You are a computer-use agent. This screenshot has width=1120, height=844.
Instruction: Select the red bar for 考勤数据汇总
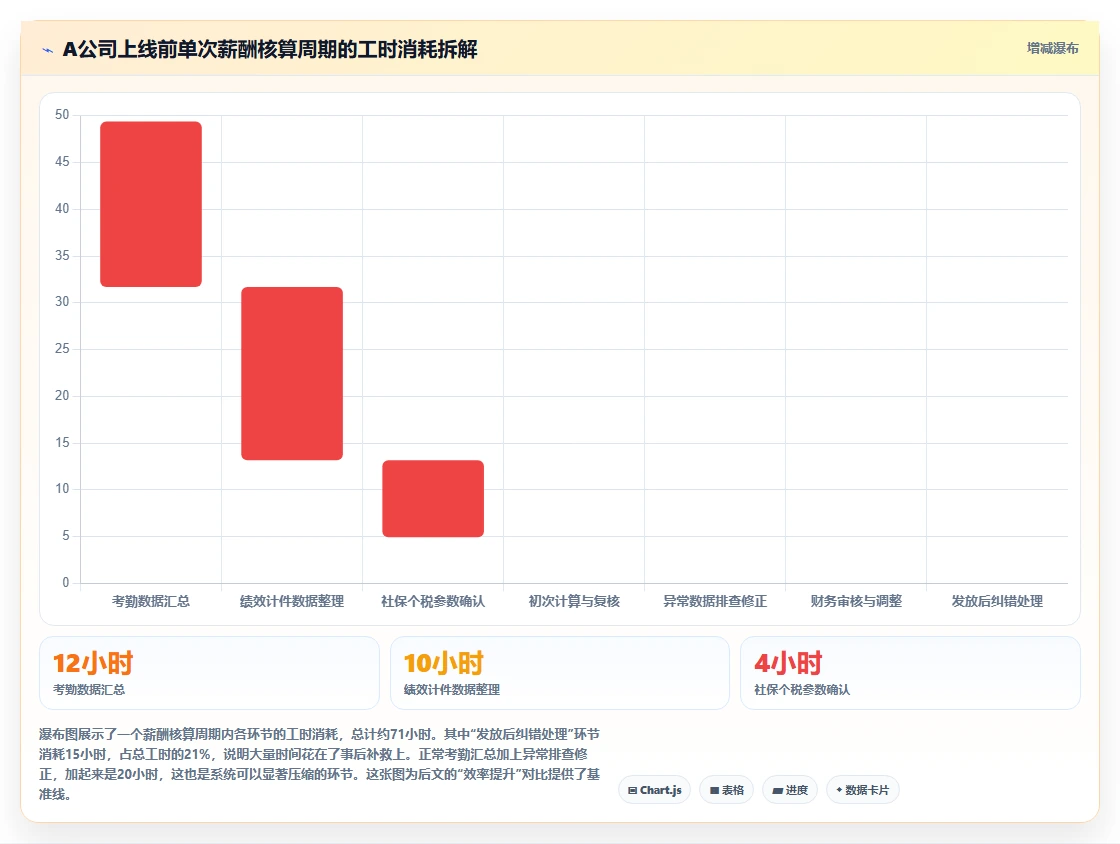pyautogui.click(x=151, y=204)
